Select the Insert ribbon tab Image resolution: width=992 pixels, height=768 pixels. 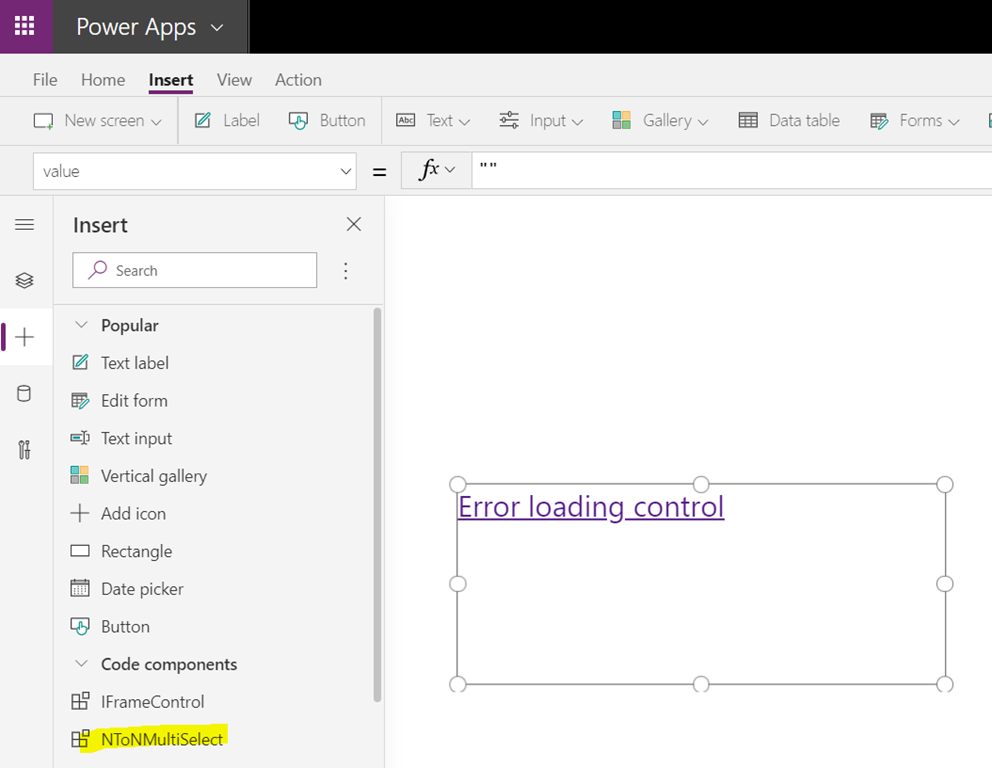pyautogui.click(x=171, y=80)
